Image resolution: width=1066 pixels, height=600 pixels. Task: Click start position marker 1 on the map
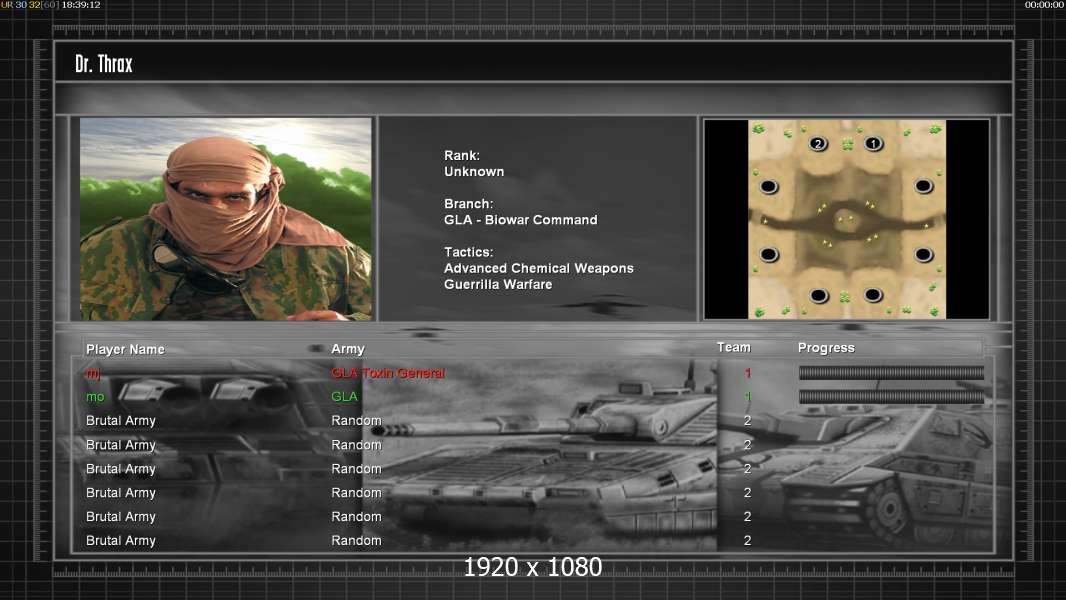coord(873,143)
